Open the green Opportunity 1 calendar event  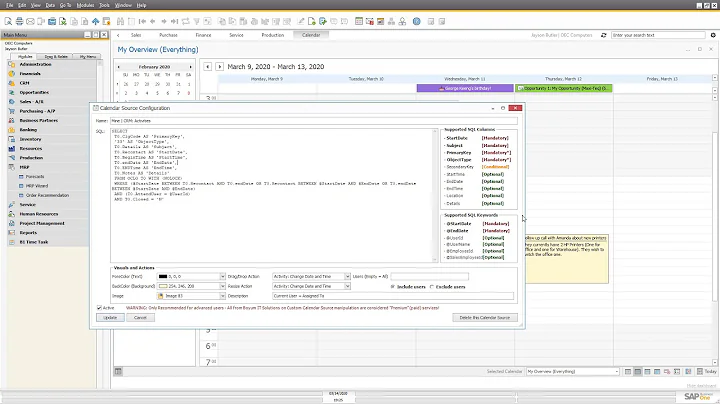click(564, 88)
